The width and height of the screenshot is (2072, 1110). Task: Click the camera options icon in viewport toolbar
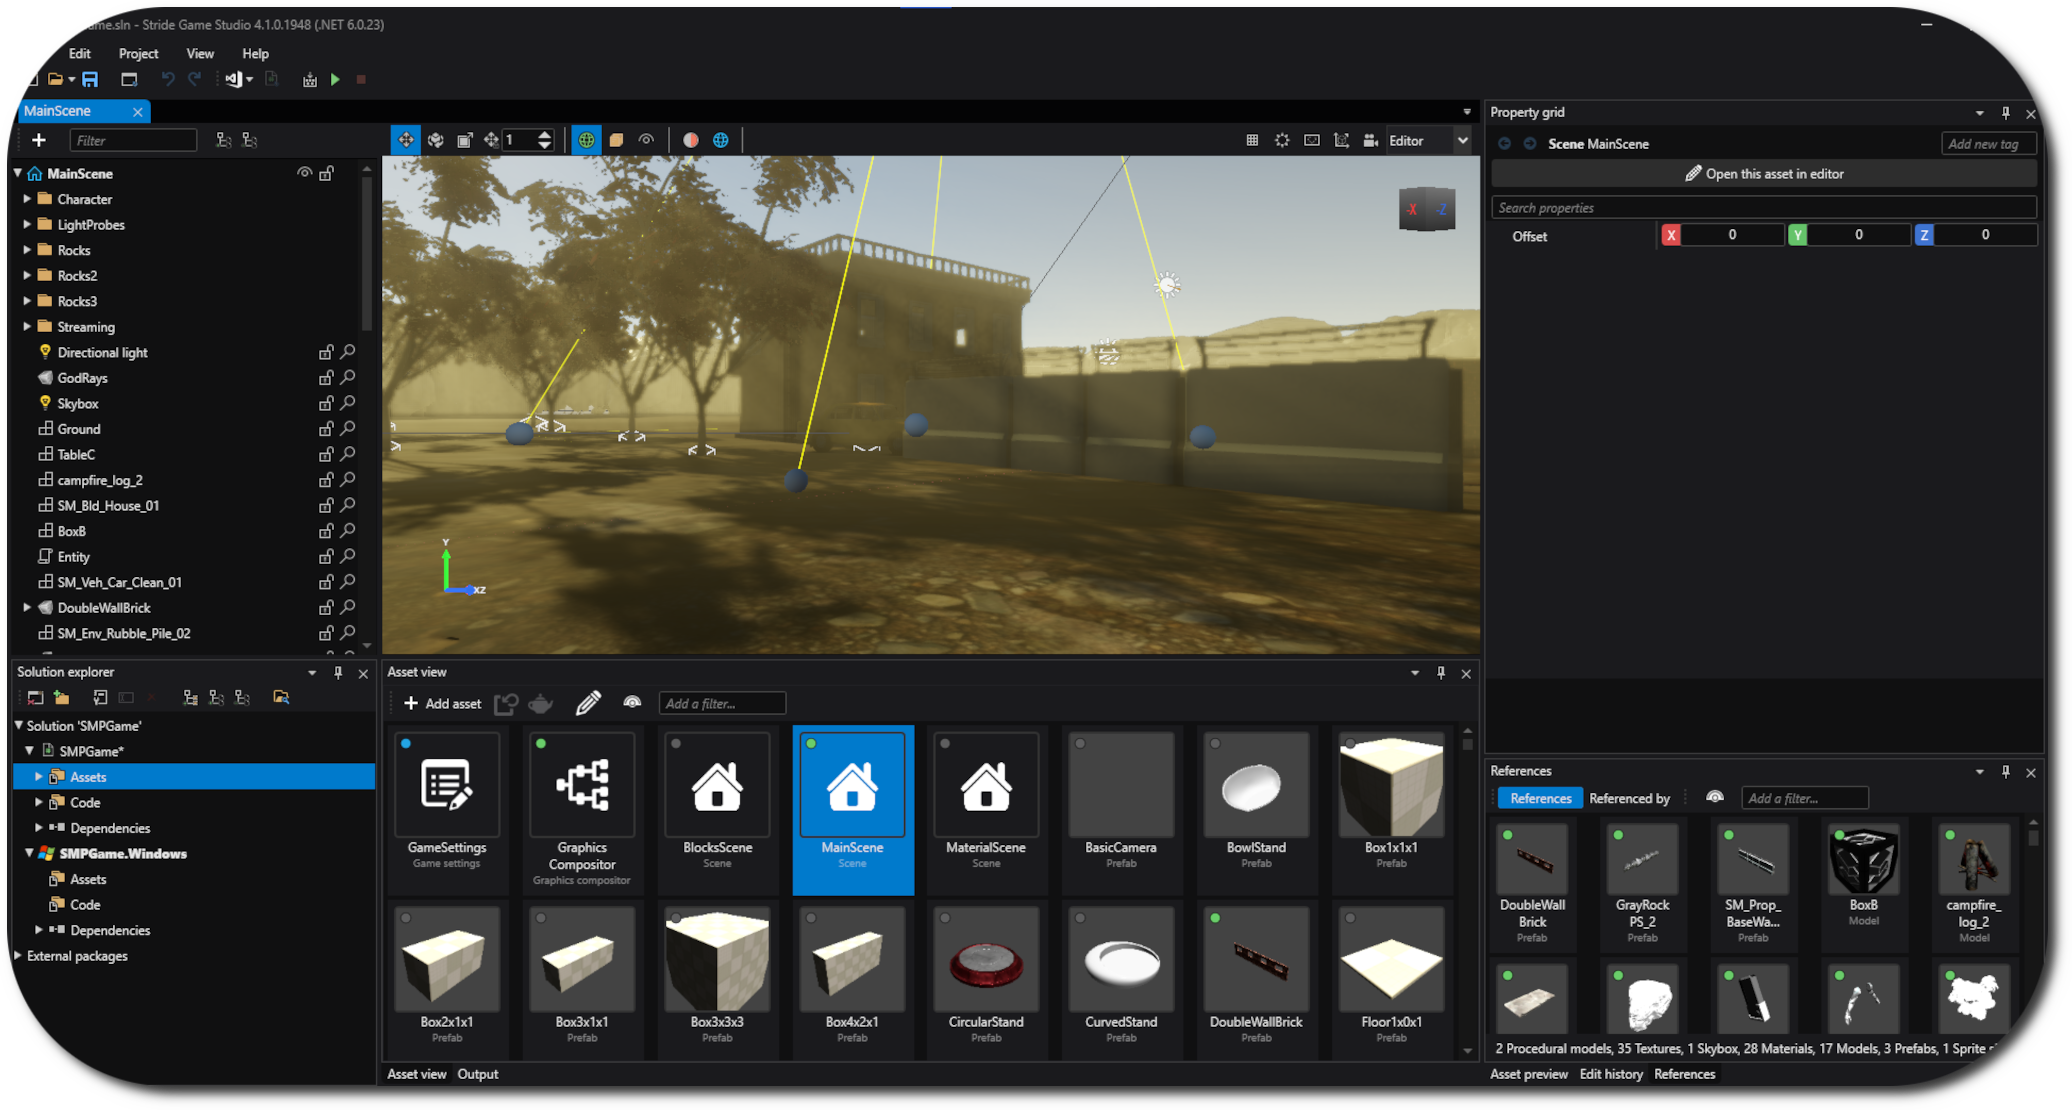pyautogui.click(x=1371, y=140)
